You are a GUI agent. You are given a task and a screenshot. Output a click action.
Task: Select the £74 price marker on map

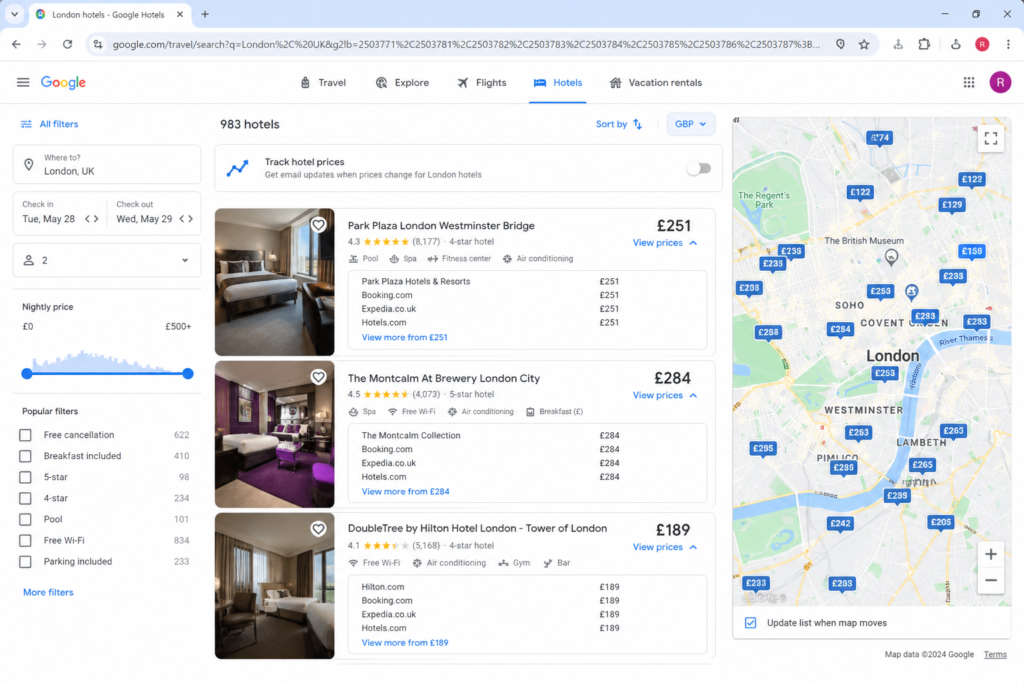click(x=879, y=138)
